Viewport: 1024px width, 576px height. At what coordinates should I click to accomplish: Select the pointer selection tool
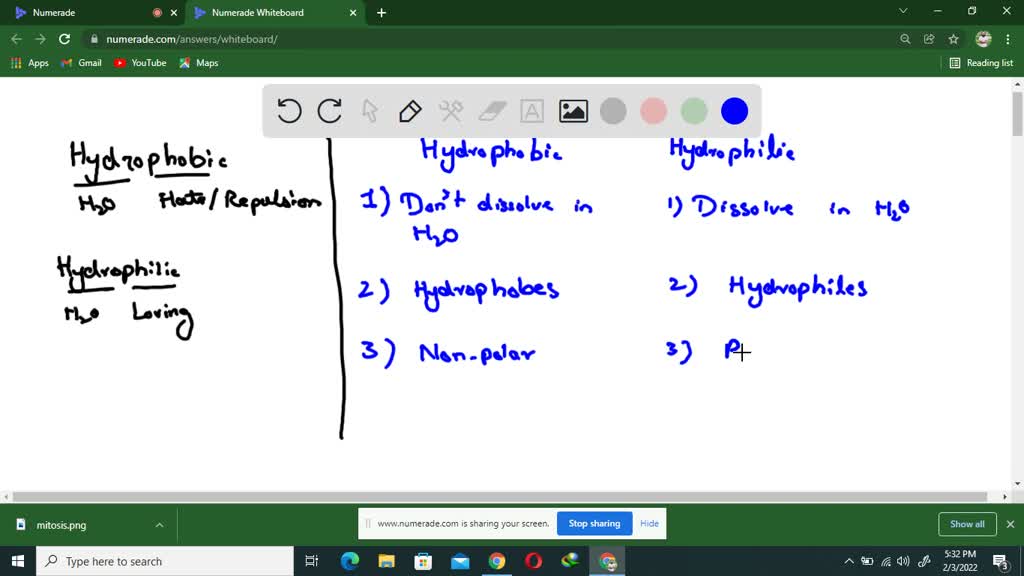pyautogui.click(x=370, y=111)
